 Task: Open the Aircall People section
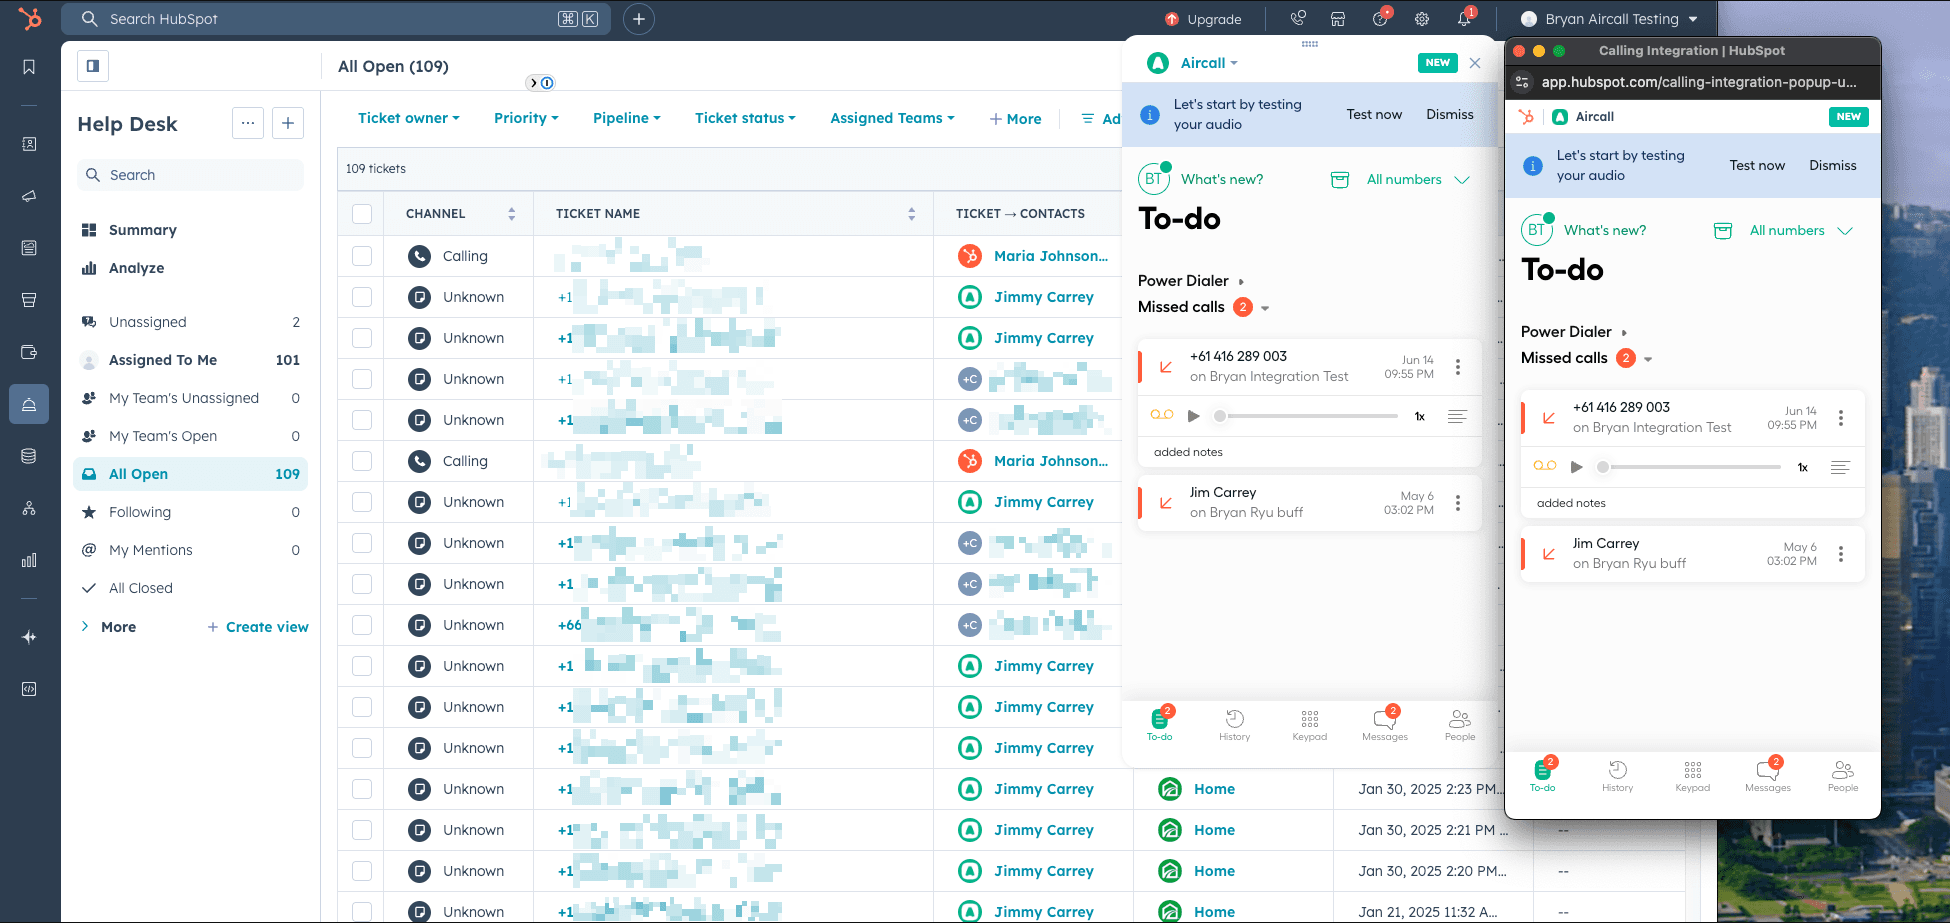[x=1460, y=723]
